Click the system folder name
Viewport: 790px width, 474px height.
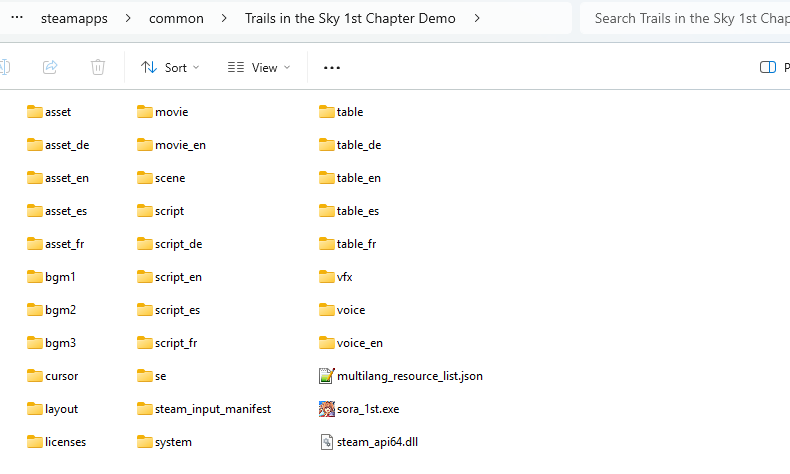click(173, 442)
